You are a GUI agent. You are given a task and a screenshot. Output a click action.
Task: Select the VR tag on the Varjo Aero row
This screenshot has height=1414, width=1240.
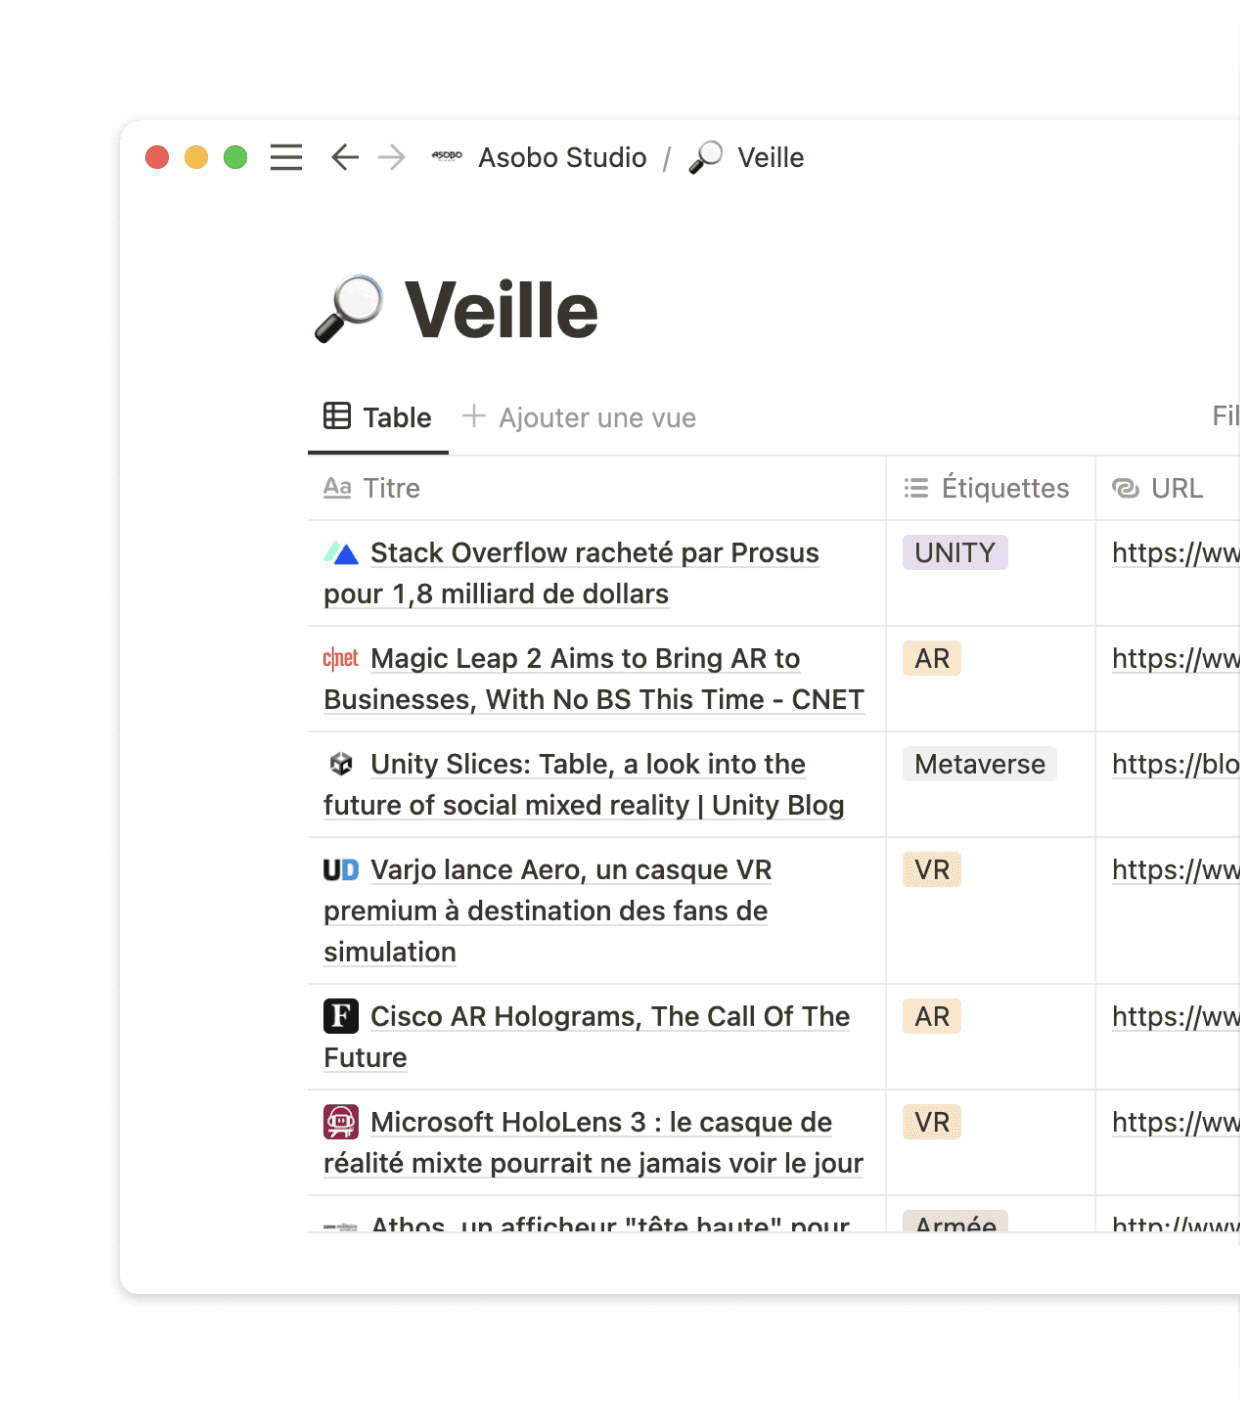(x=930, y=869)
